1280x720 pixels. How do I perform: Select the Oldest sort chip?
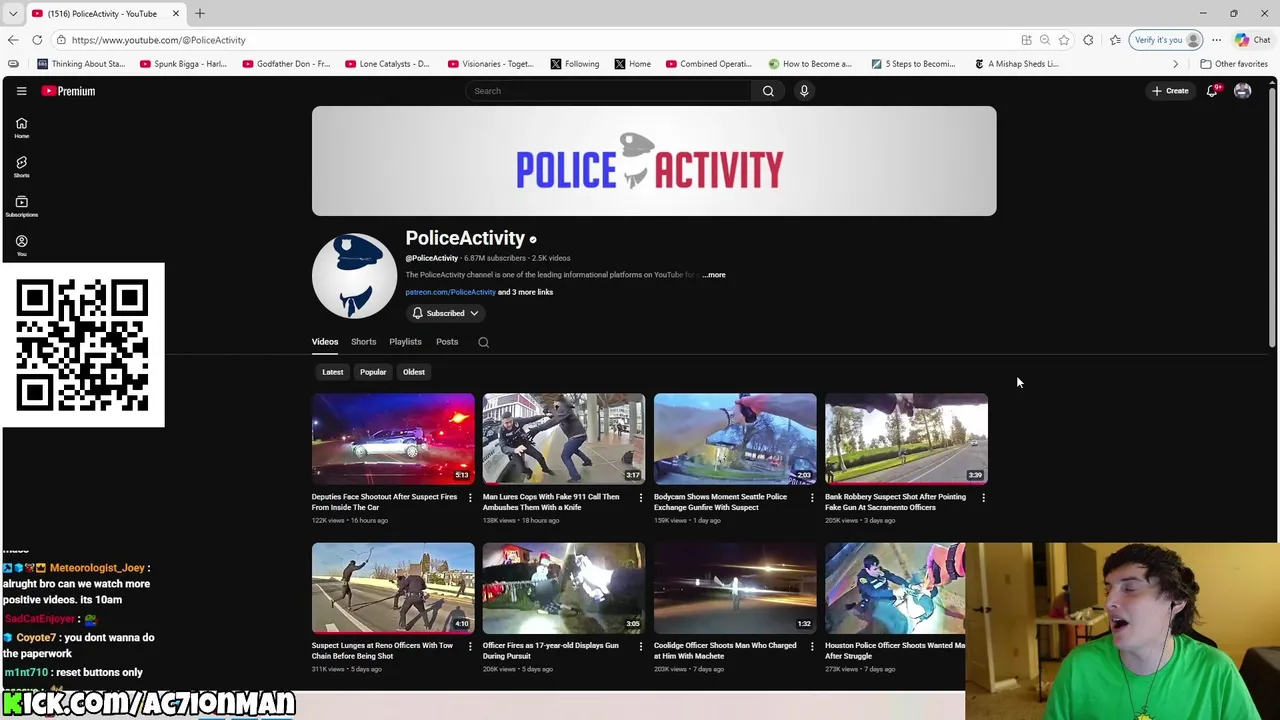pyautogui.click(x=414, y=372)
